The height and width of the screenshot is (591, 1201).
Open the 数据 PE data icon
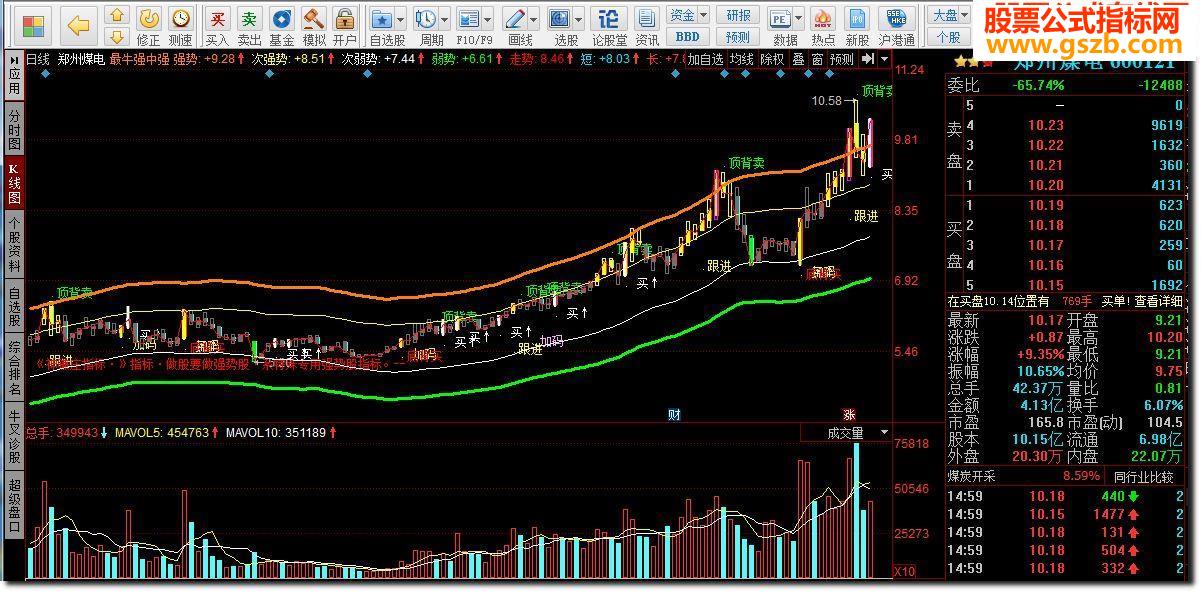tap(781, 18)
